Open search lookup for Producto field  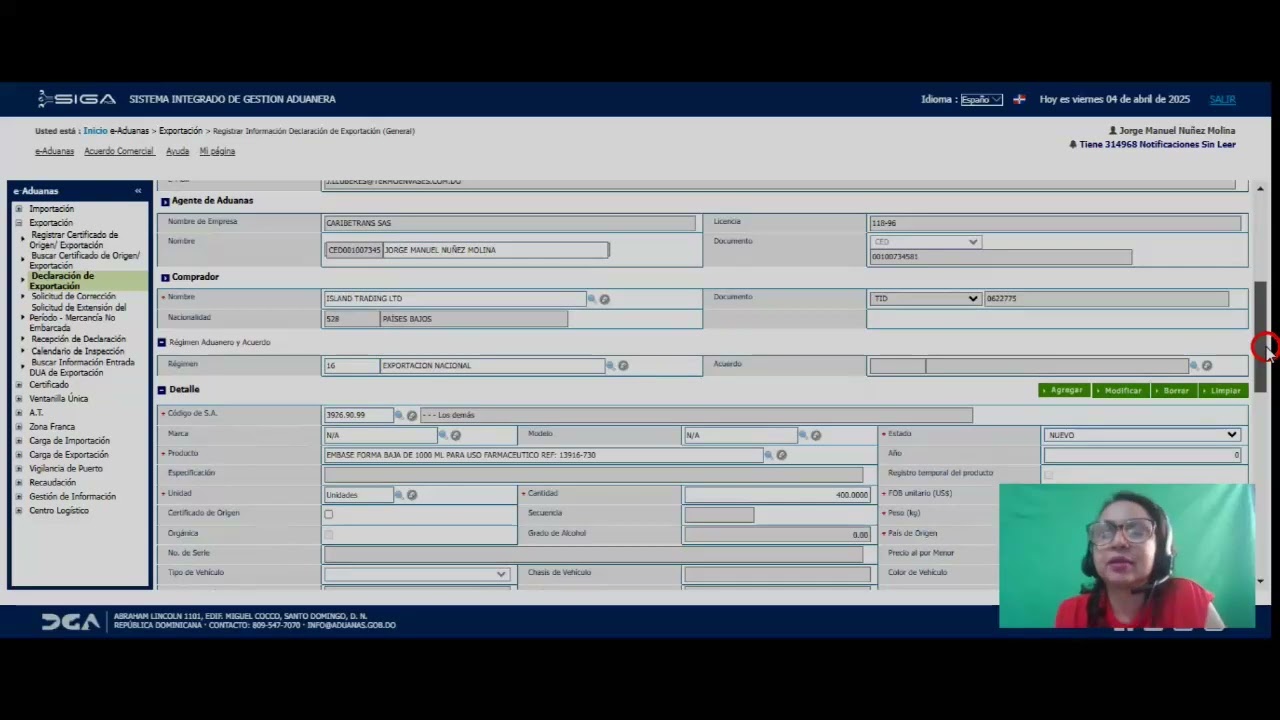[769, 455]
